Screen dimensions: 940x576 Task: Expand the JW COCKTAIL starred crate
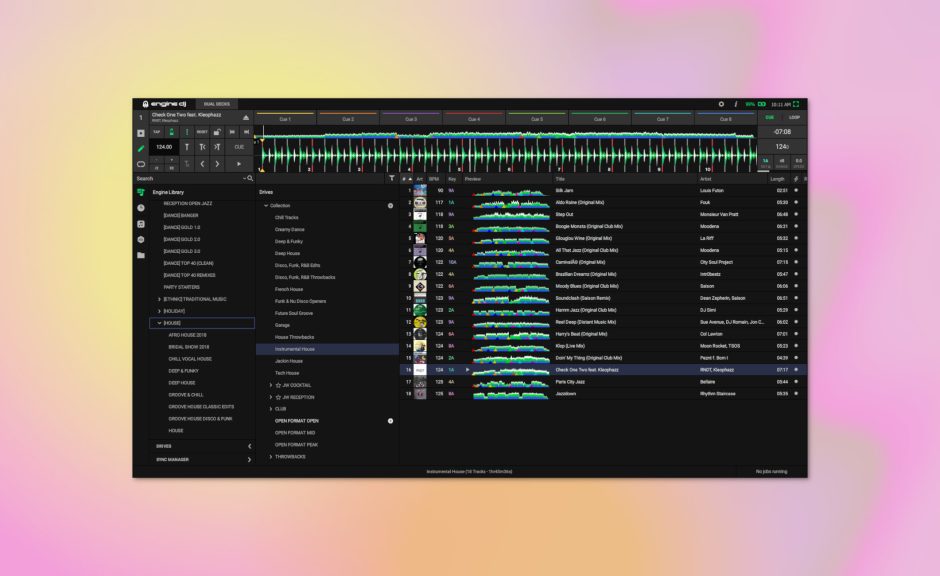pyautogui.click(x=270, y=385)
